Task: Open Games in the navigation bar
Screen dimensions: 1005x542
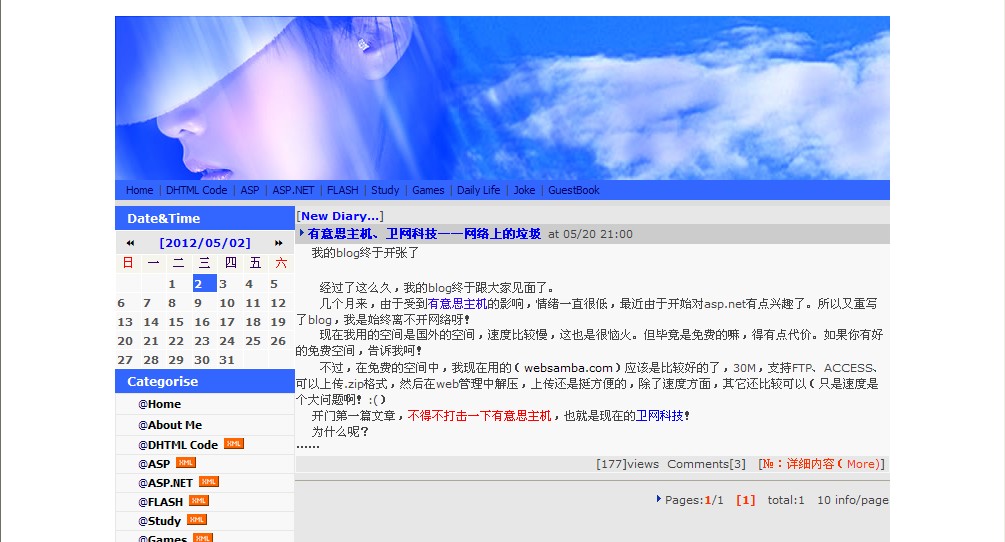Action: (428, 190)
